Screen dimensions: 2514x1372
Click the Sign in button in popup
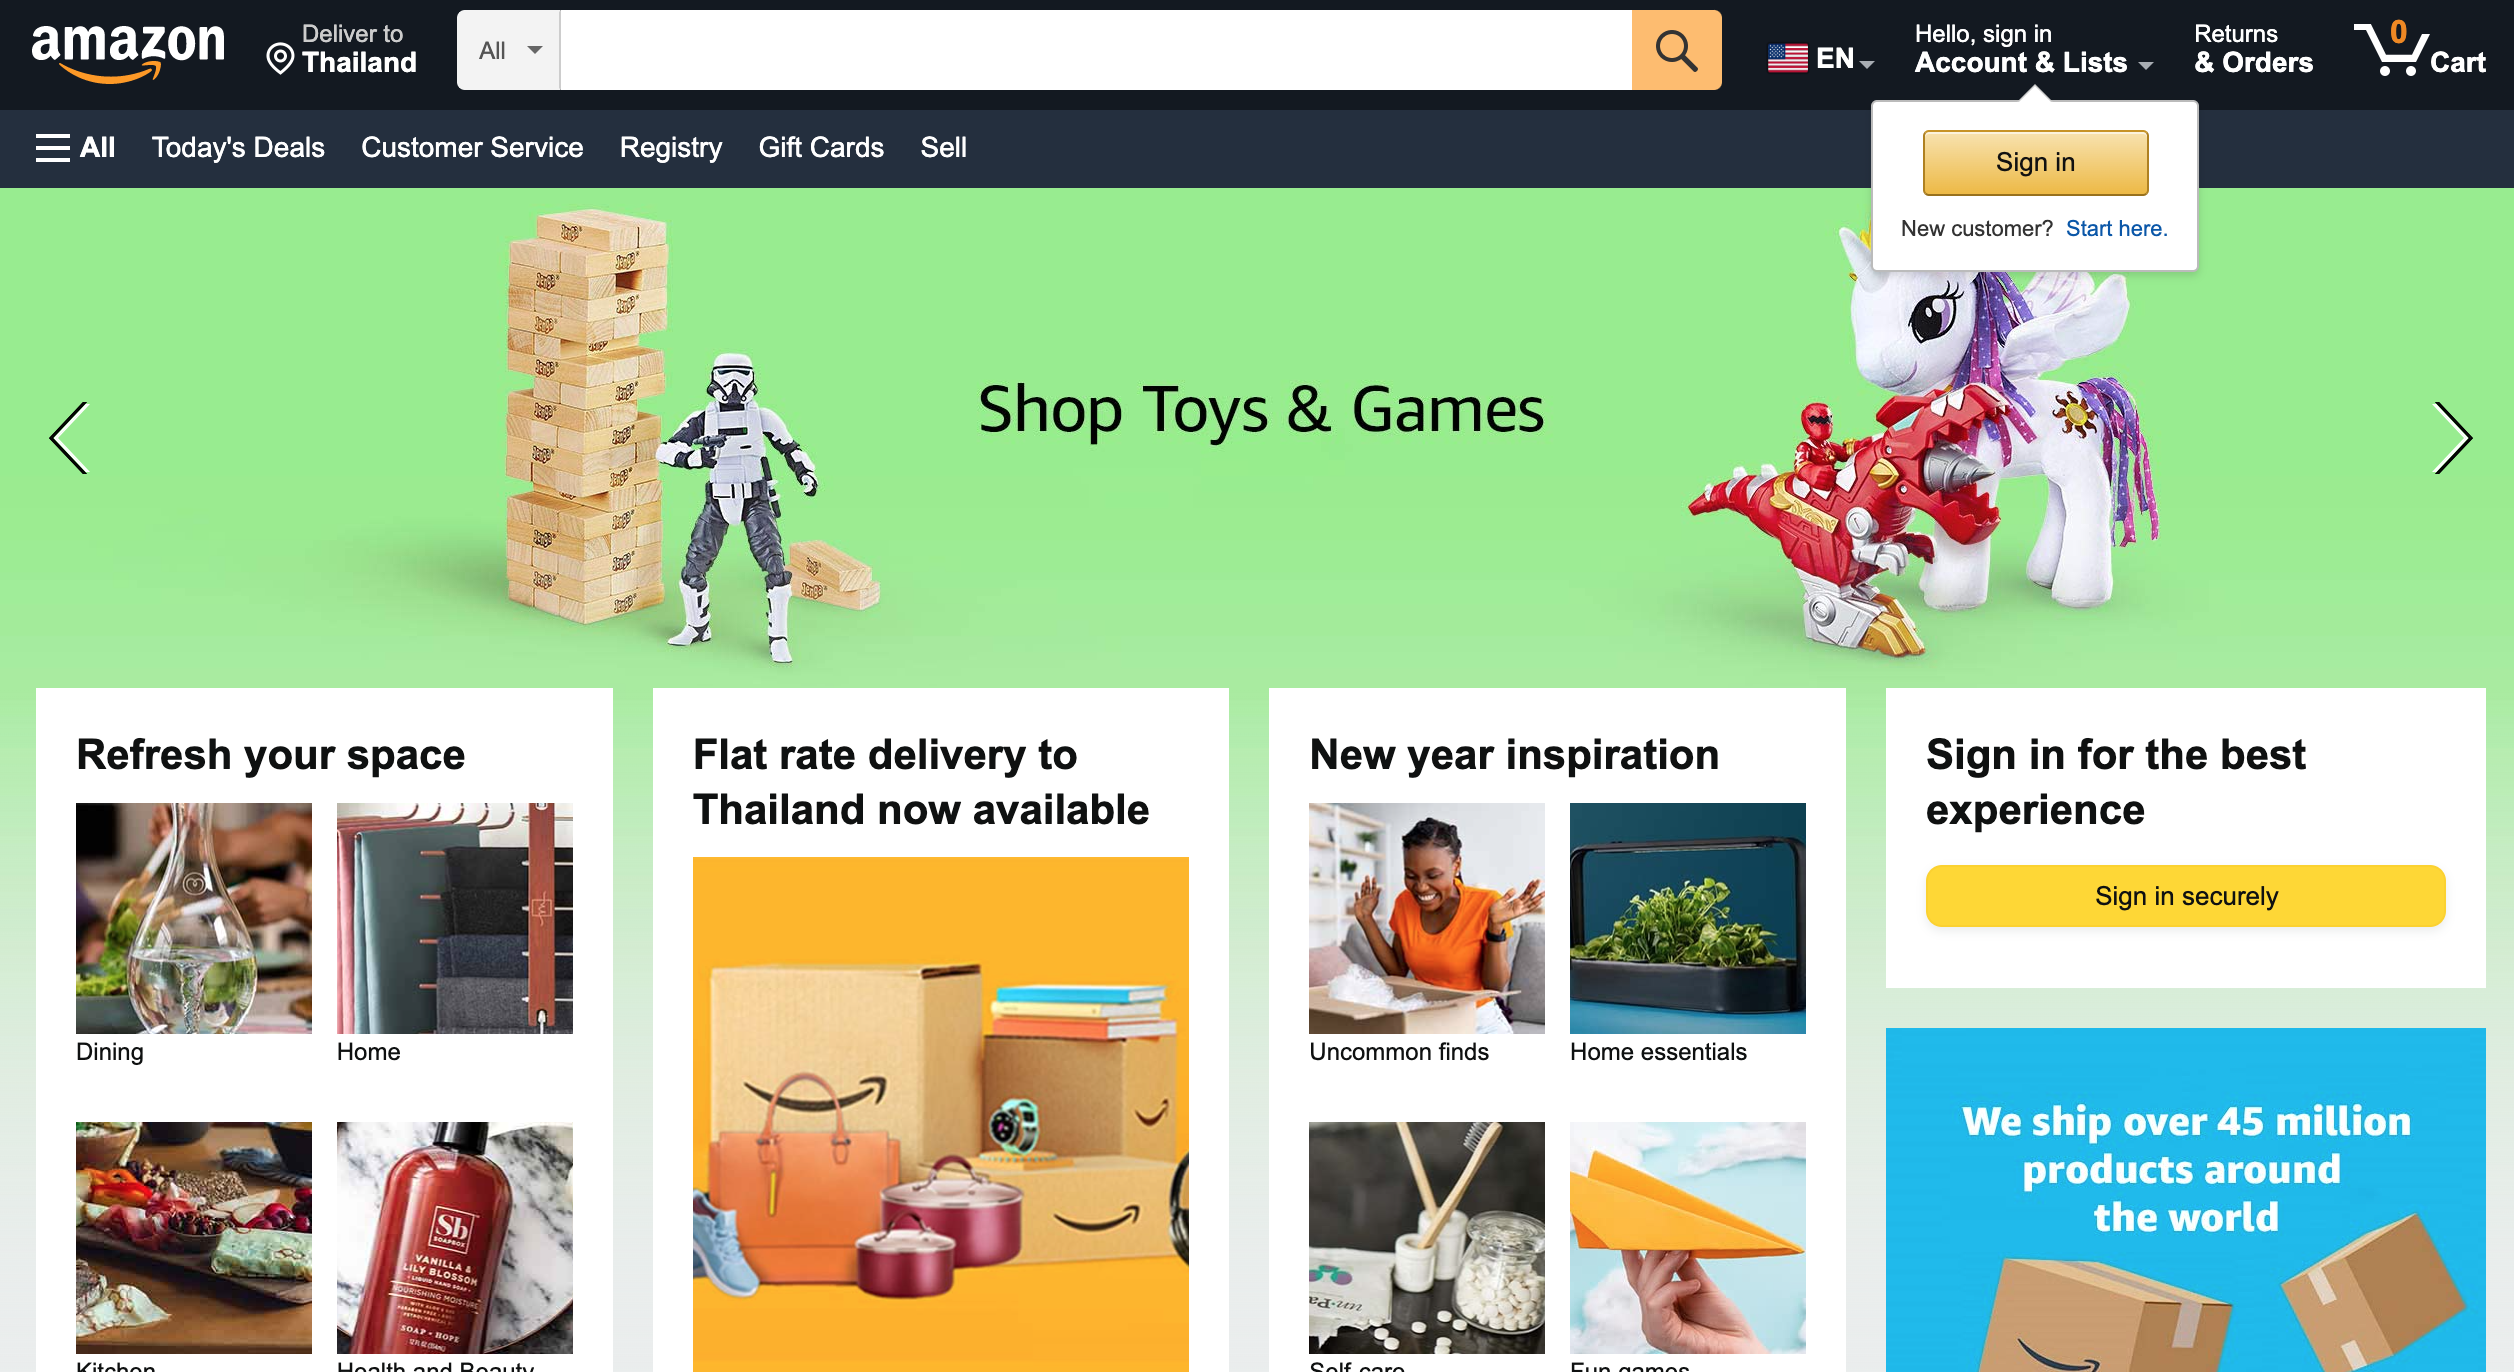(x=2035, y=162)
